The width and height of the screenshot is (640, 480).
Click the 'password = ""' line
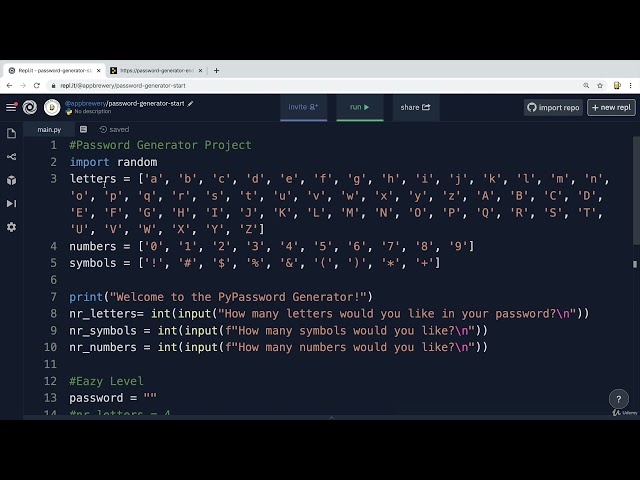click(113, 398)
